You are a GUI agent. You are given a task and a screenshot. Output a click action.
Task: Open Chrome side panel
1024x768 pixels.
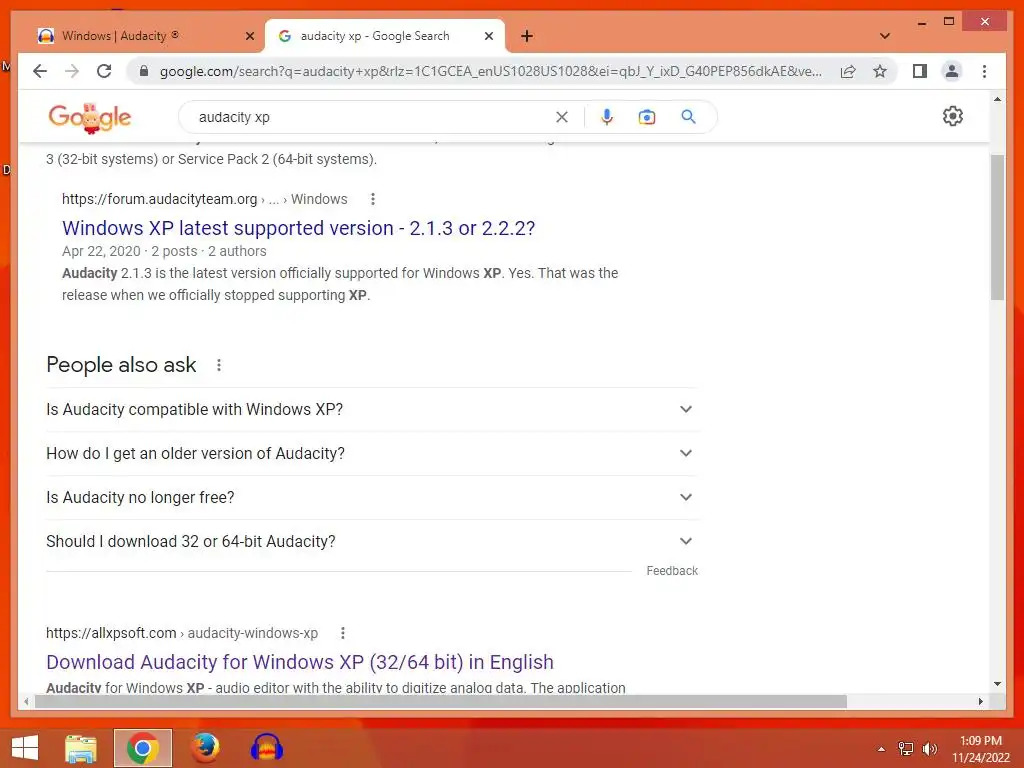point(920,71)
